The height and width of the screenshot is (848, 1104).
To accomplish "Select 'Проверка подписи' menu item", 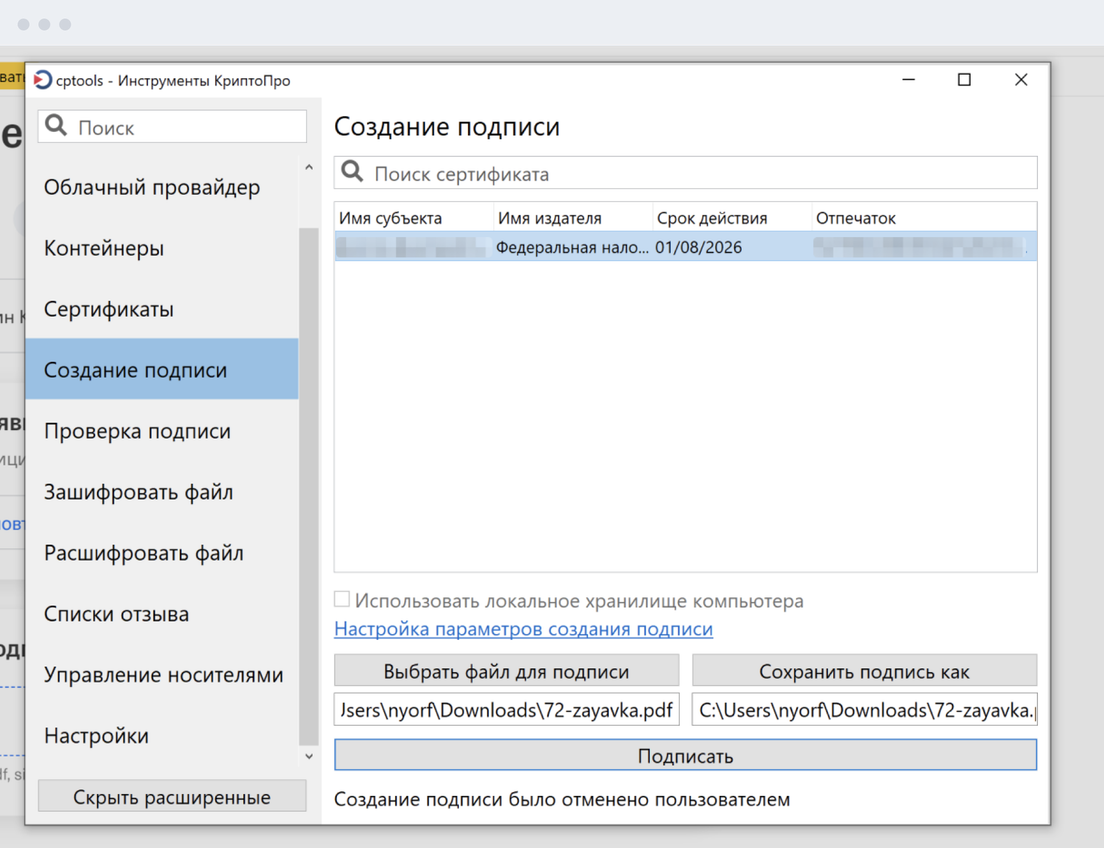I will pyautogui.click(x=137, y=432).
